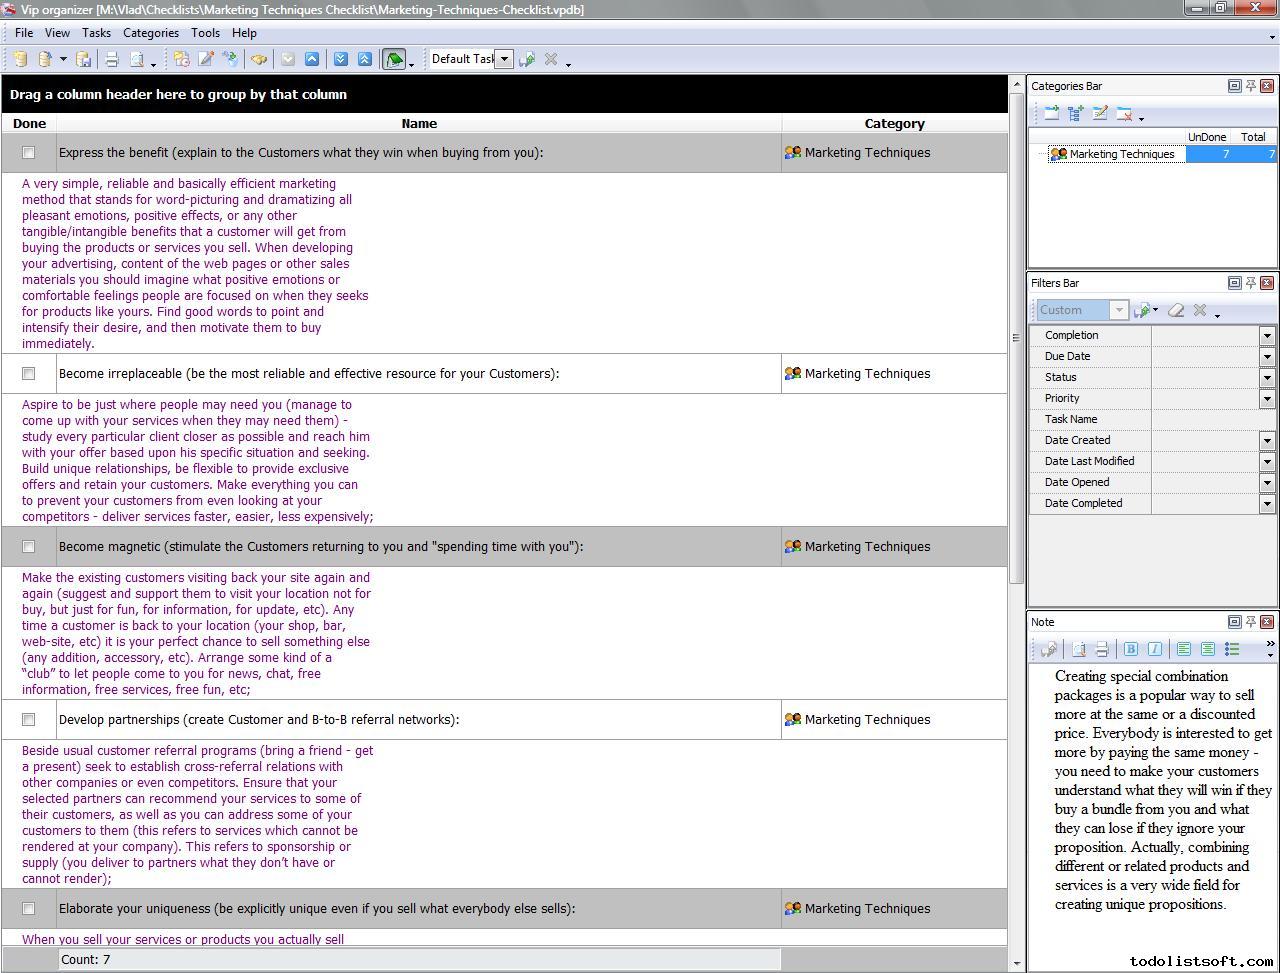Mark 'Become magnetic' task as done
This screenshot has height=973, width=1280.
pos(29,547)
